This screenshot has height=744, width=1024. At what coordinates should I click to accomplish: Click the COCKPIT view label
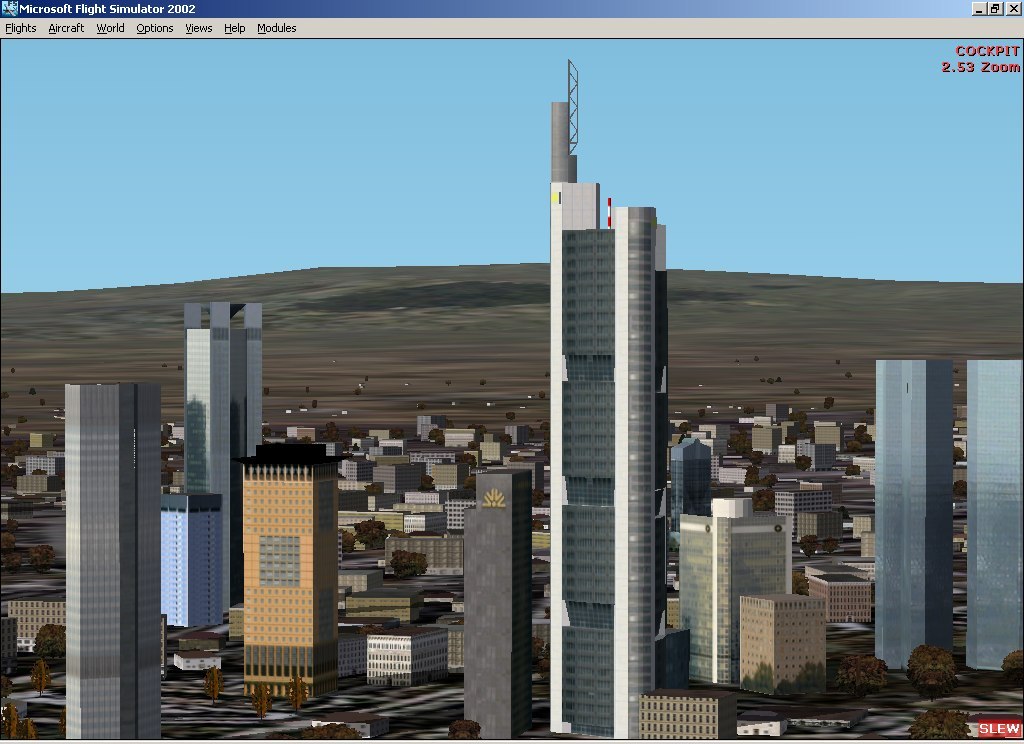(987, 51)
